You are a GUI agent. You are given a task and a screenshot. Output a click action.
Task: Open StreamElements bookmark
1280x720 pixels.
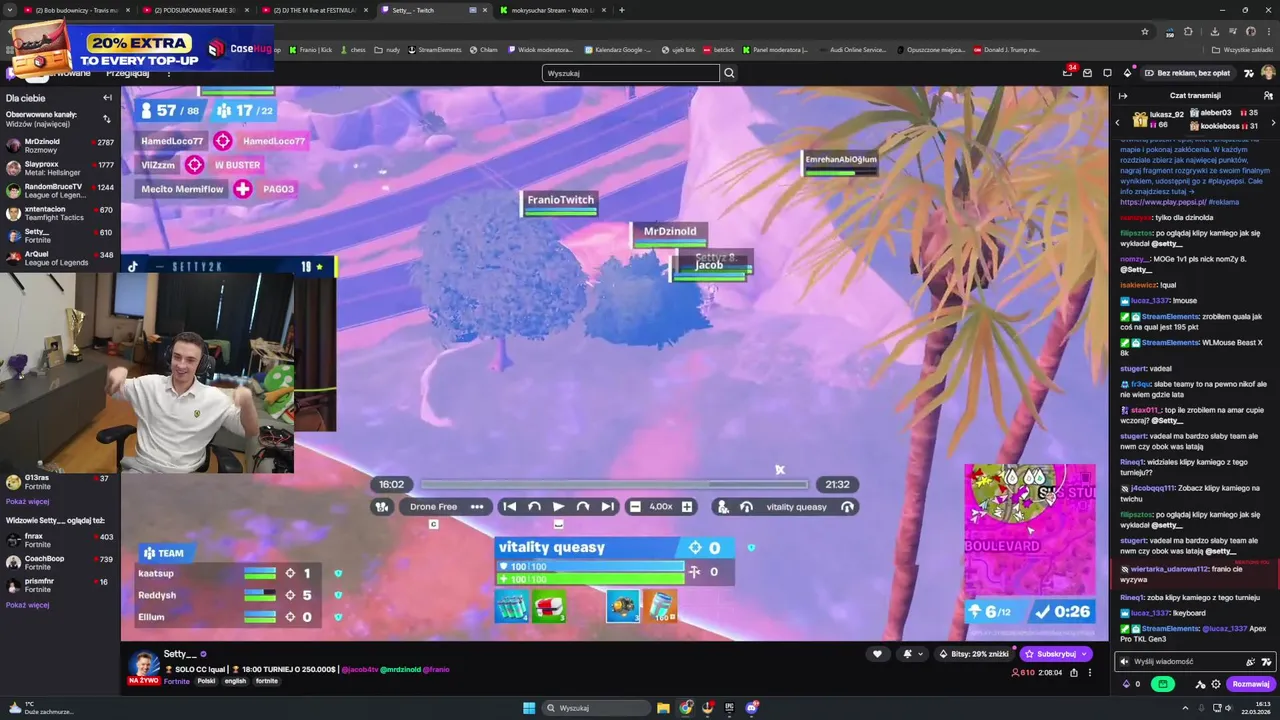tap(435, 49)
